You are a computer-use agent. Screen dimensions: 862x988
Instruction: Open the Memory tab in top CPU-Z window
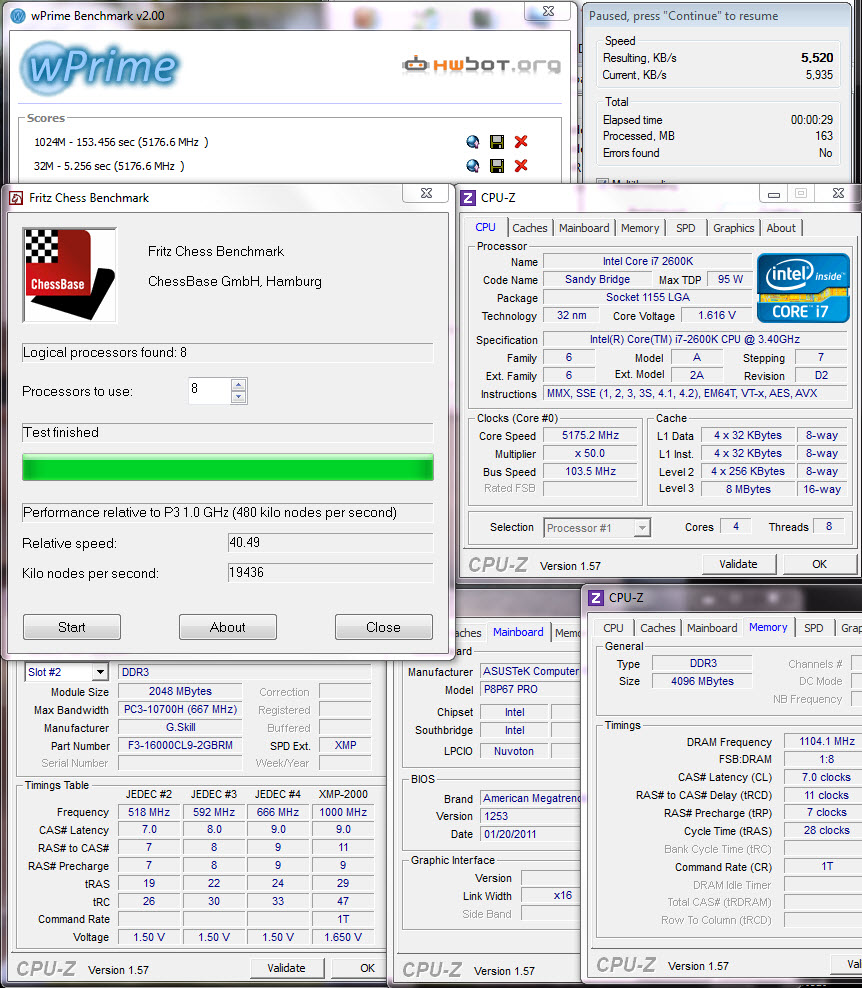[640, 228]
